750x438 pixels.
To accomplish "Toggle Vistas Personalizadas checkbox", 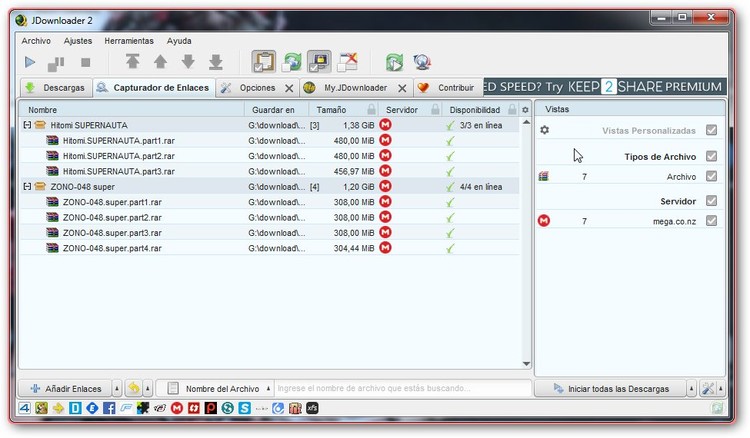I will coord(711,130).
